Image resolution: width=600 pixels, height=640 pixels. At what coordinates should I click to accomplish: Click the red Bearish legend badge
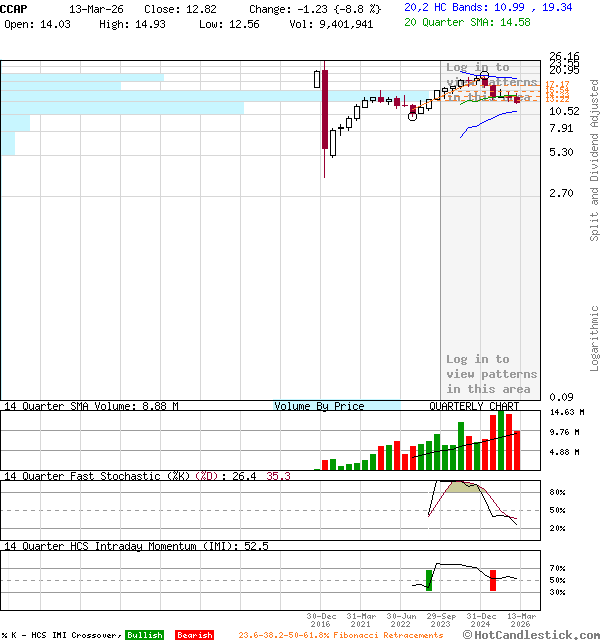tap(194, 635)
